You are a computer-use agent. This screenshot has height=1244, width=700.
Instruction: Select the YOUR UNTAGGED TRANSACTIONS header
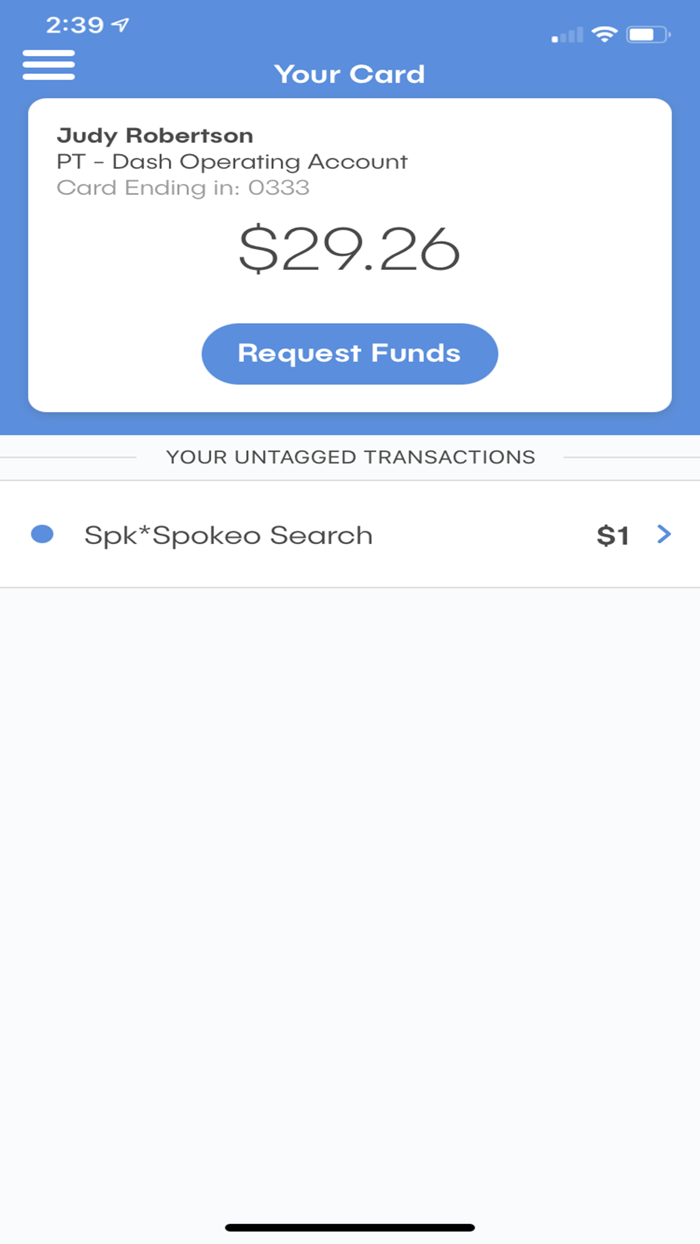tap(349, 456)
